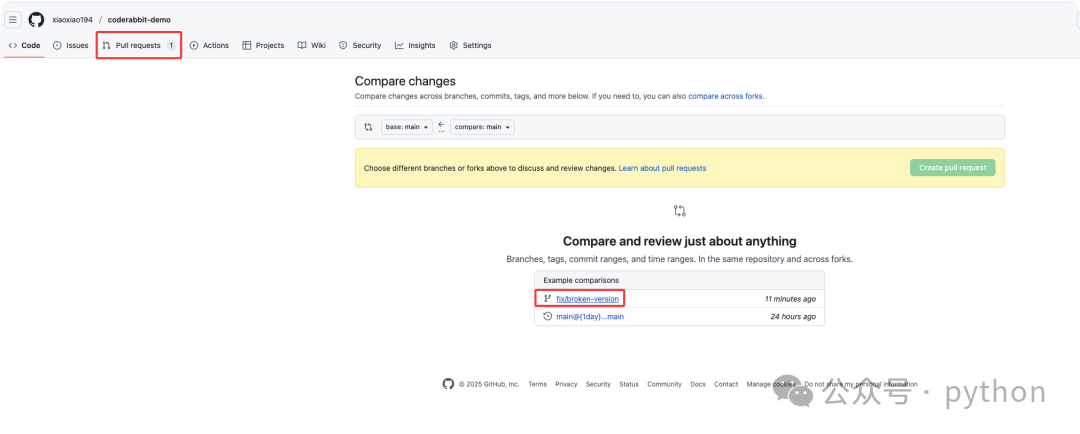Open the Actions tab

(x=209, y=45)
